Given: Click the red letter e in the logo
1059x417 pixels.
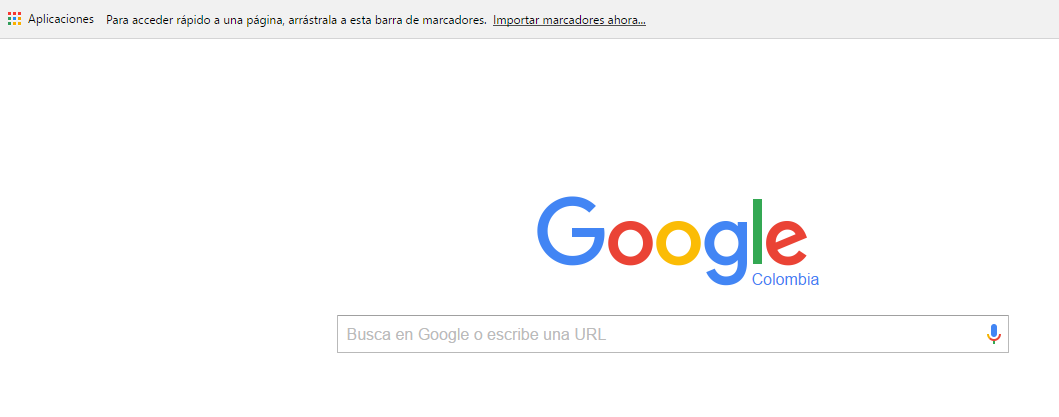Looking at the screenshot, I should point(786,243).
